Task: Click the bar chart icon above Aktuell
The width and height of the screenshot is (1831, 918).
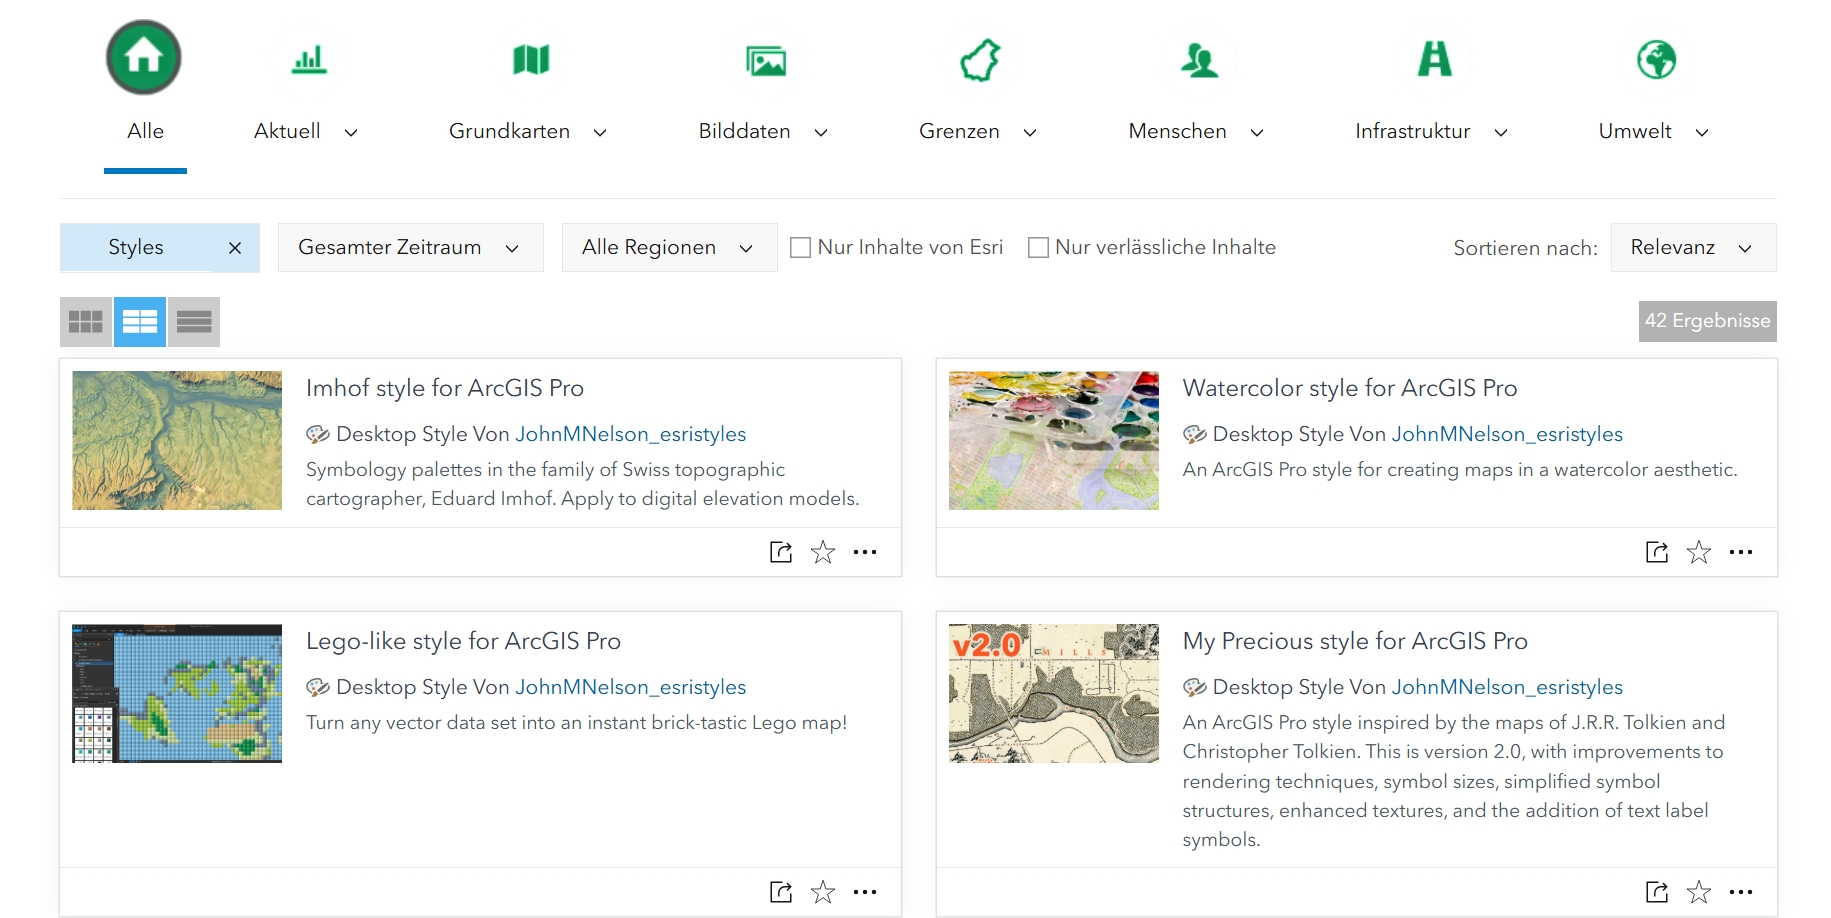Action: pos(309,60)
